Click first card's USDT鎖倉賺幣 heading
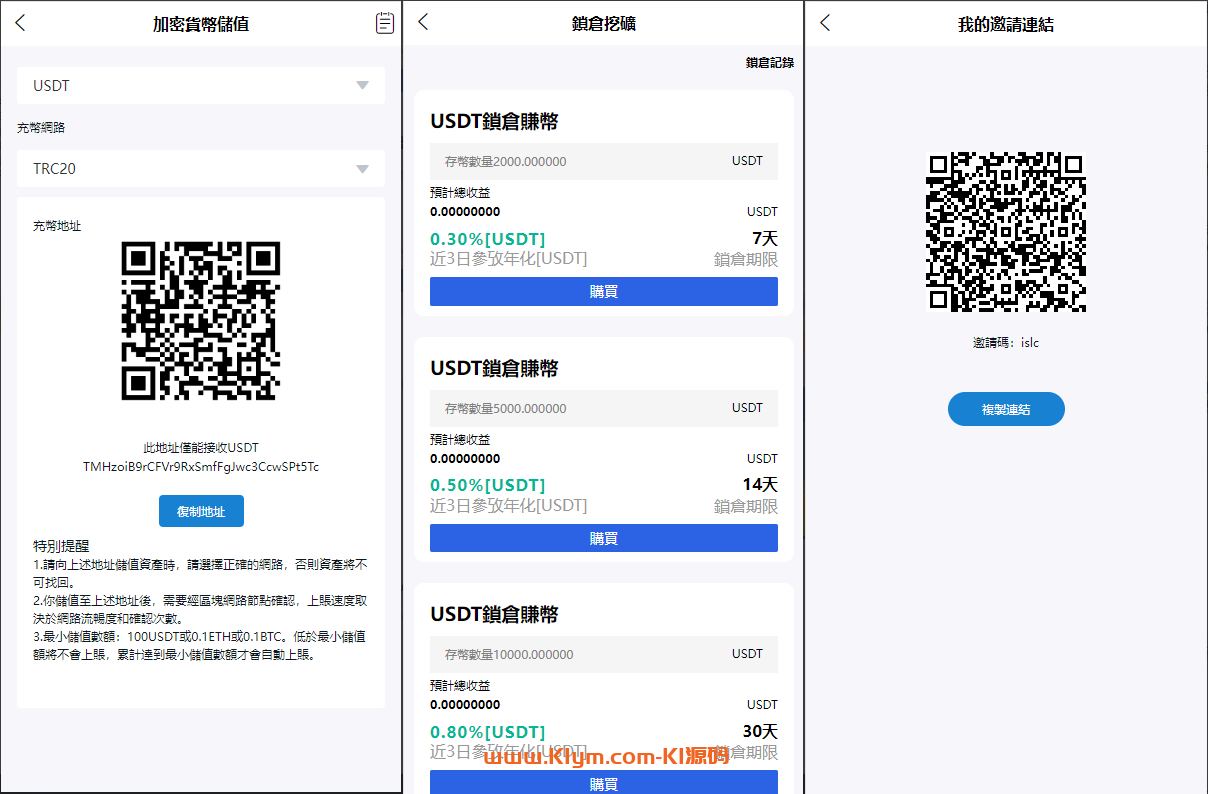Screen dimensions: 1208x794 coord(494,122)
